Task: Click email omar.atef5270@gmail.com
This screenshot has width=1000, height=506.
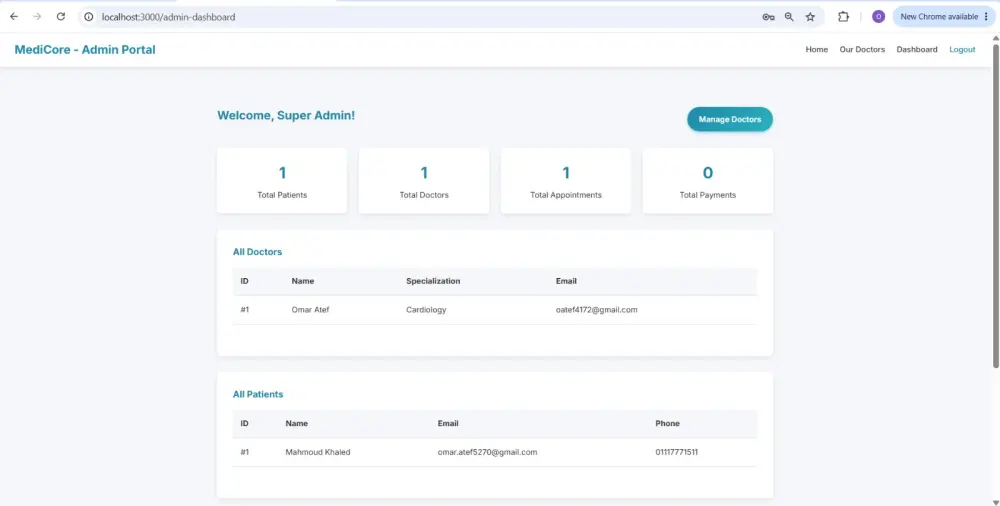Action: click(487, 452)
